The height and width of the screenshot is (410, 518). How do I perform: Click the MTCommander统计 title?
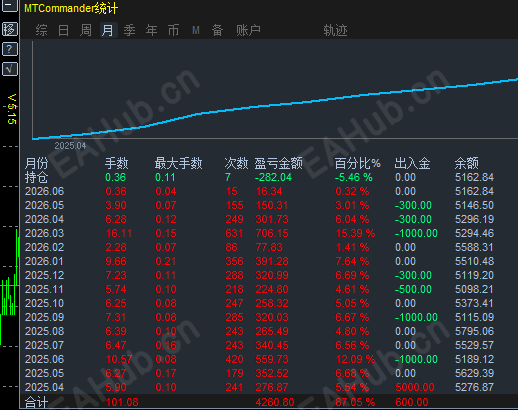point(71,8)
